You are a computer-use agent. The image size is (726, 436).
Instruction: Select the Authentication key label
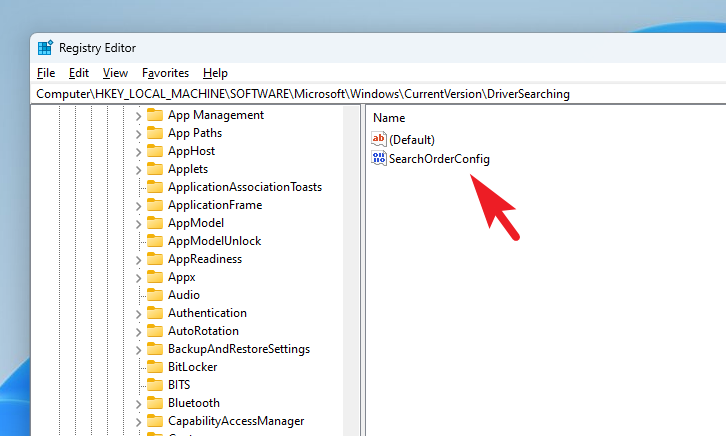coord(207,313)
